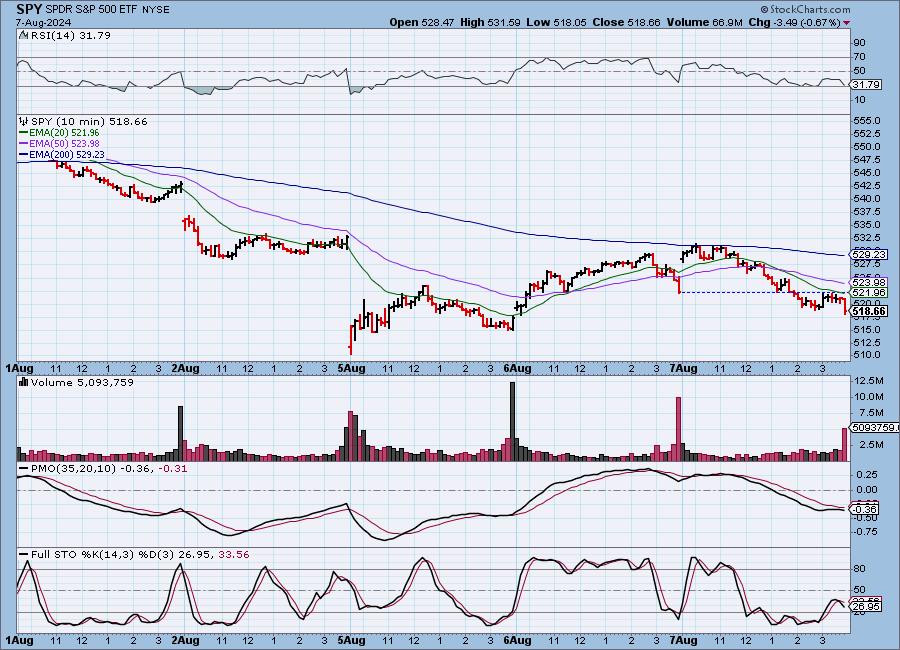Click the 10 level on RSI axis
Viewport: 900px width, 650px height.
tap(860, 100)
